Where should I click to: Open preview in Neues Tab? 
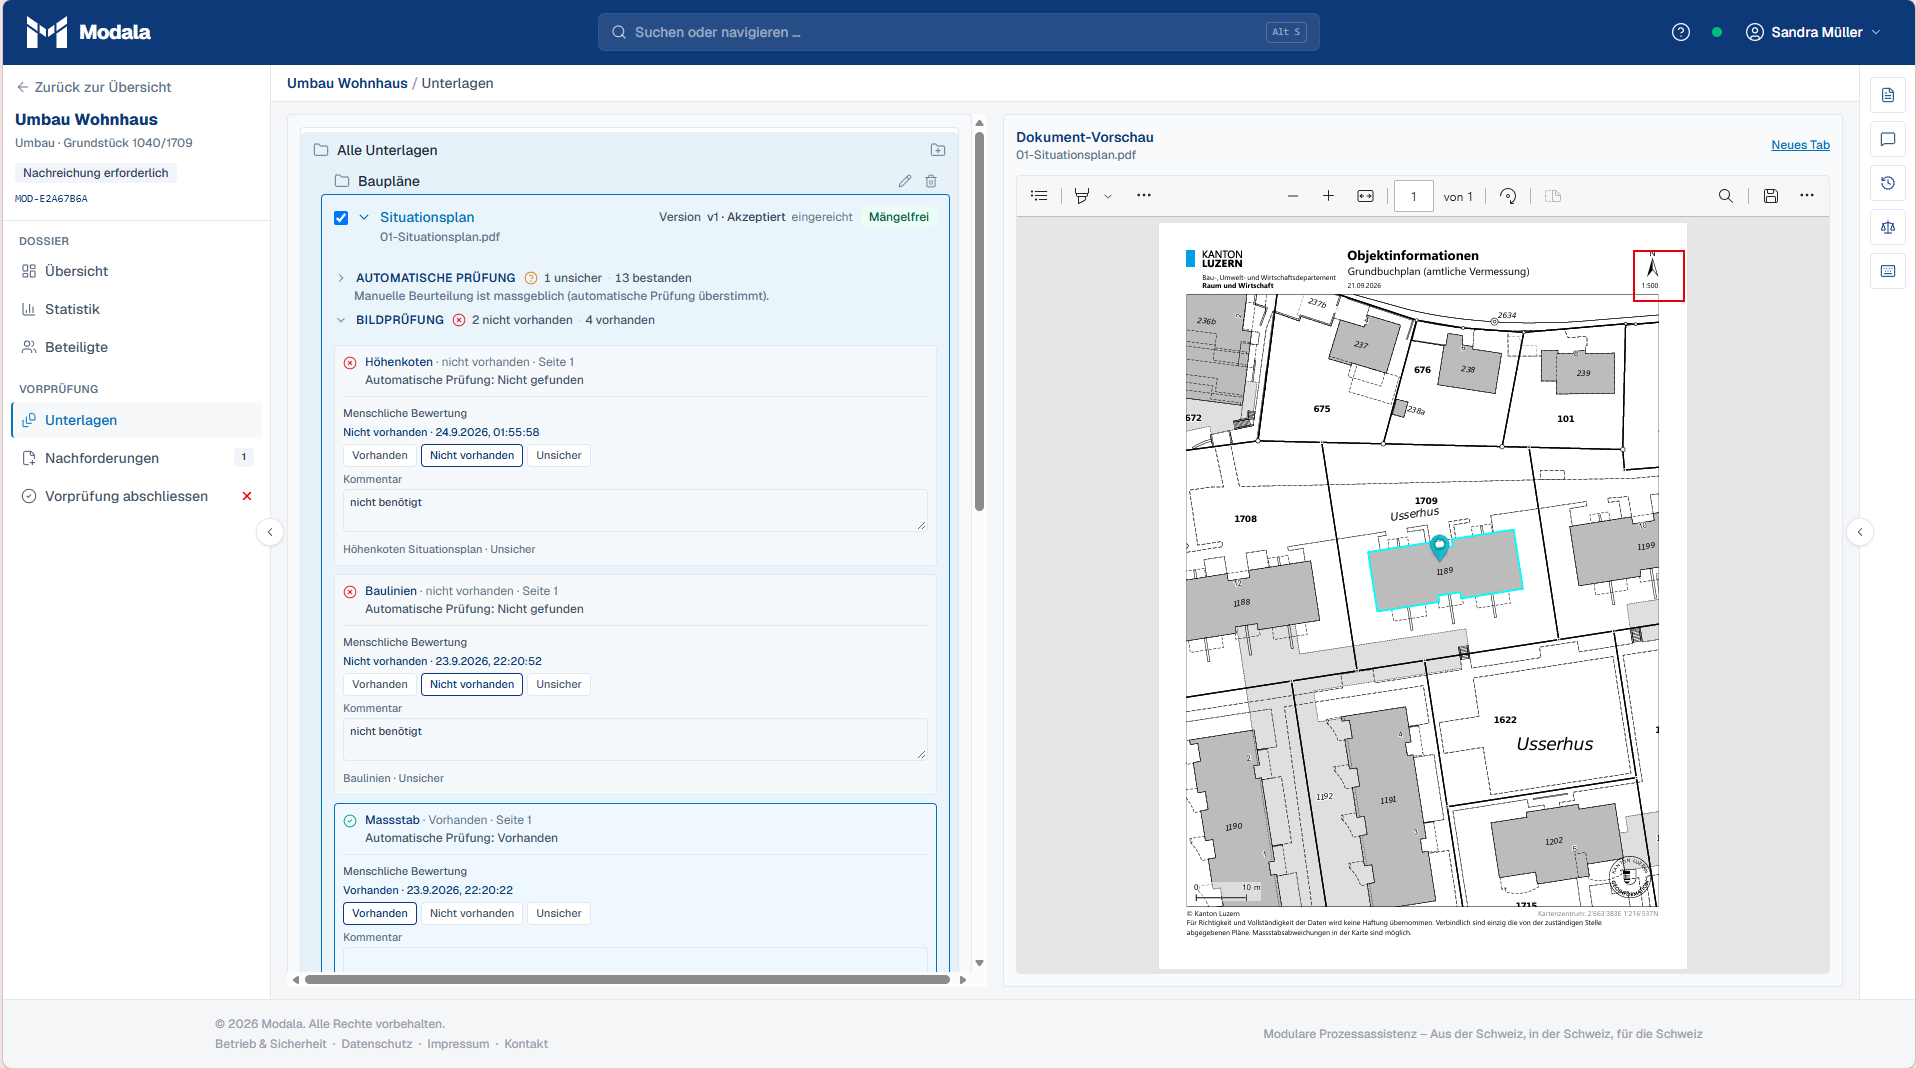(1800, 145)
